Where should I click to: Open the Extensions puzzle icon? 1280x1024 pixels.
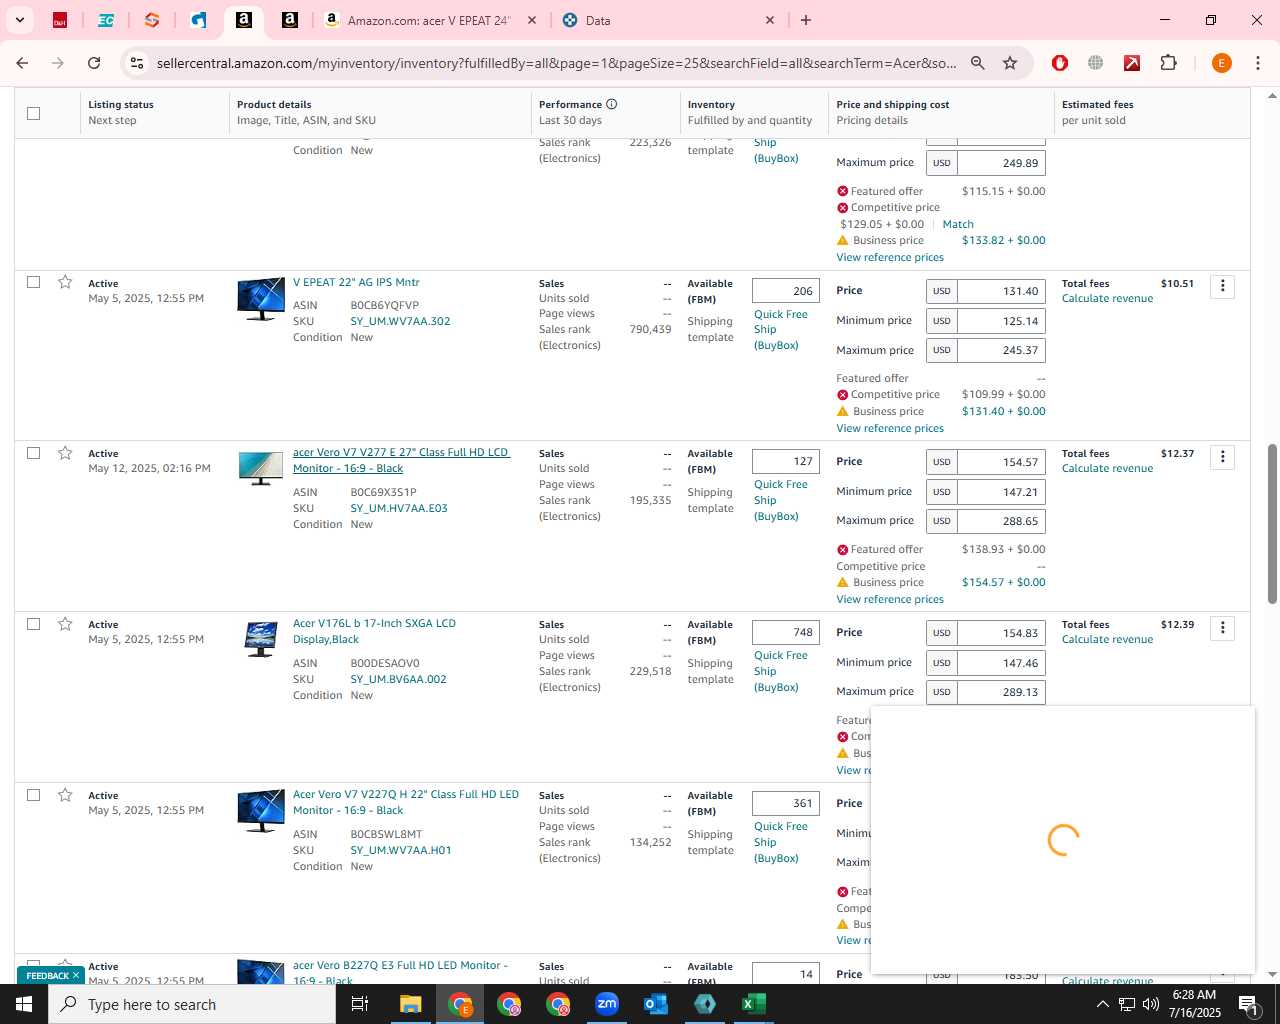(x=1168, y=63)
